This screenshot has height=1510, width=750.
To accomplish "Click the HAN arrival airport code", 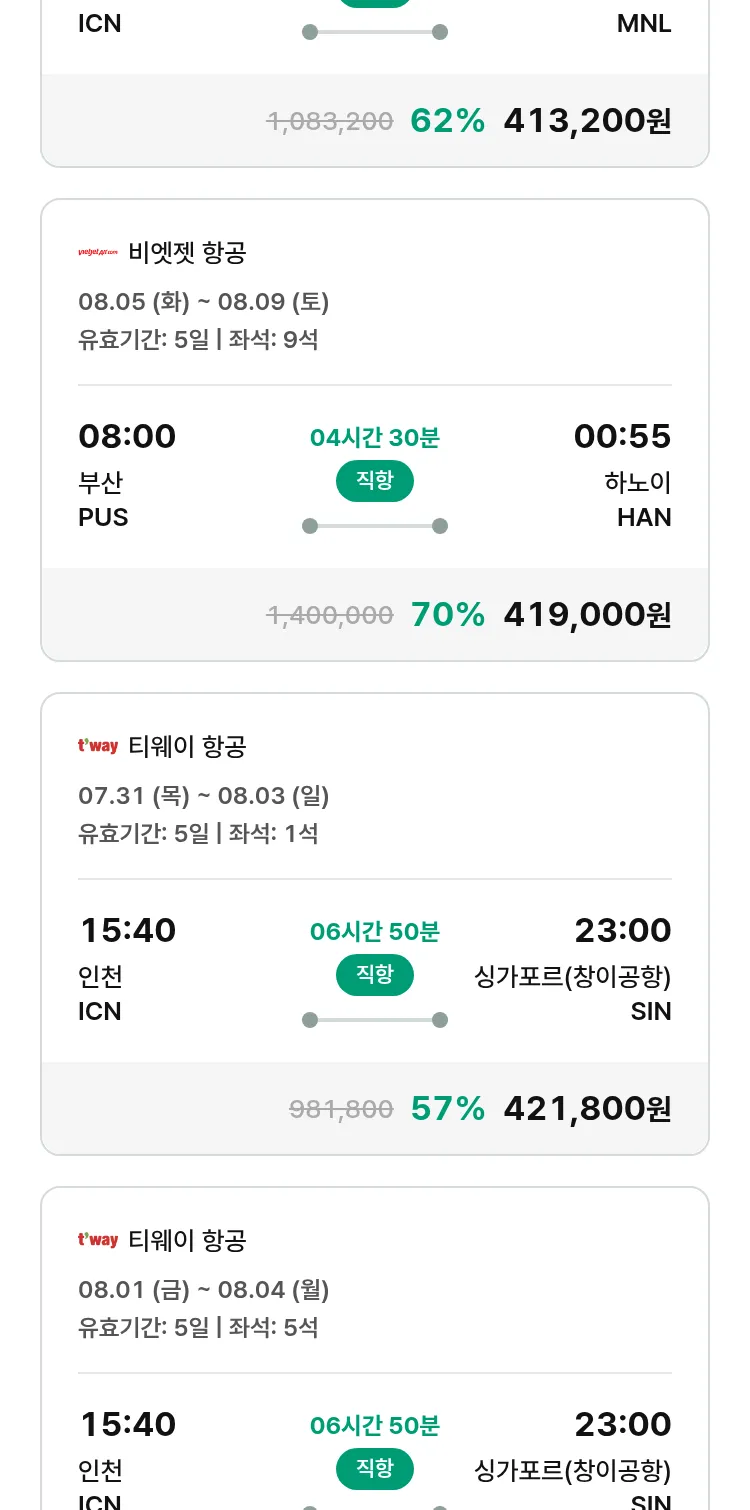I will tap(644, 518).
